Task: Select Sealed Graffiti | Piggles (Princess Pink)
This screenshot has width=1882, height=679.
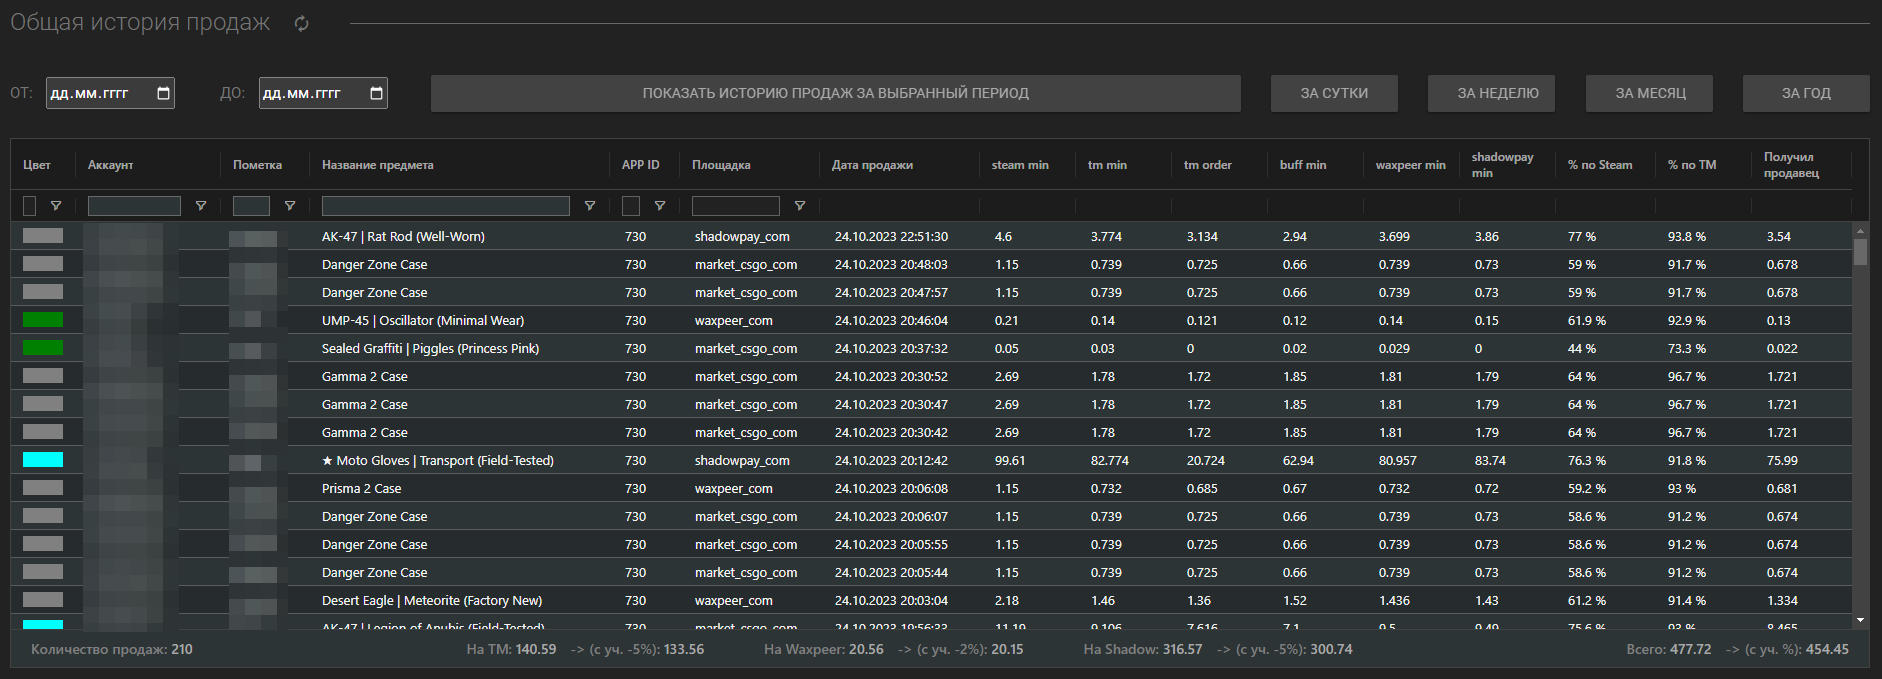Action: (x=430, y=349)
